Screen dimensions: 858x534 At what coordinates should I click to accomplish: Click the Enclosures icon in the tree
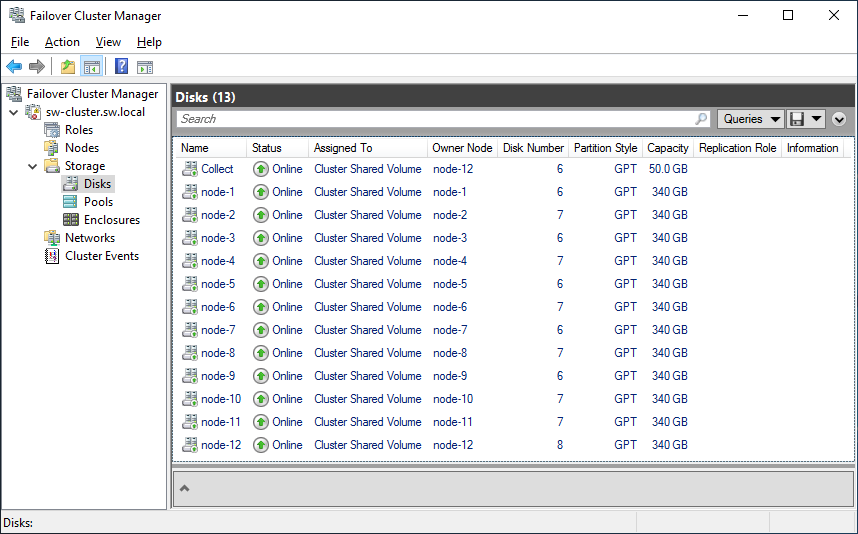71,220
